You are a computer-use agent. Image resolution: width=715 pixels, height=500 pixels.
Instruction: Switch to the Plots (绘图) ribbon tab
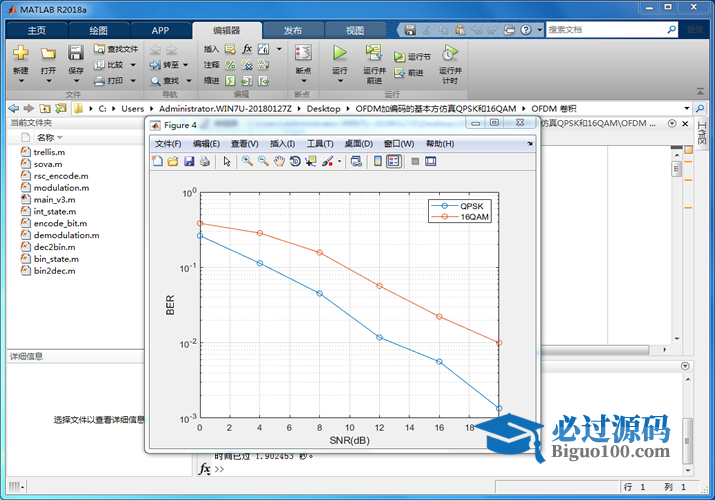coord(99,30)
